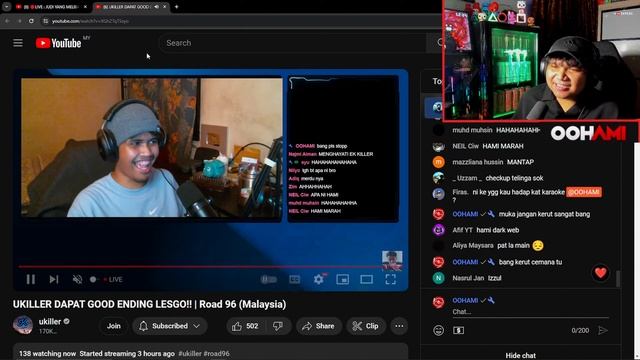Click the #ukiller hashtag
Screen dimensions: 640x360
click(x=190, y=353)
